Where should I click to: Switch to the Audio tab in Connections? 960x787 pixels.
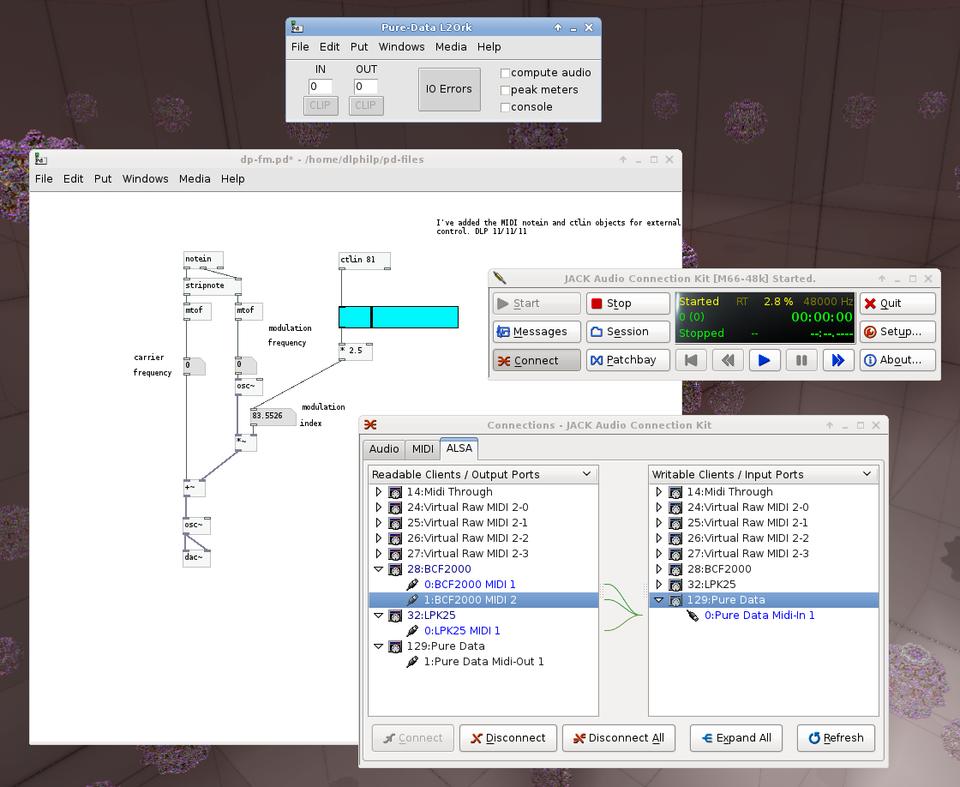pyautogui.click(x=384, y=449)
